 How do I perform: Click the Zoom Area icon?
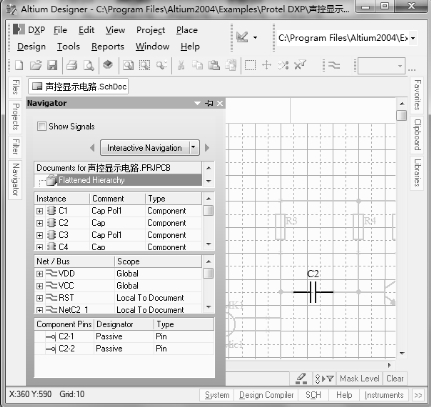144,65
